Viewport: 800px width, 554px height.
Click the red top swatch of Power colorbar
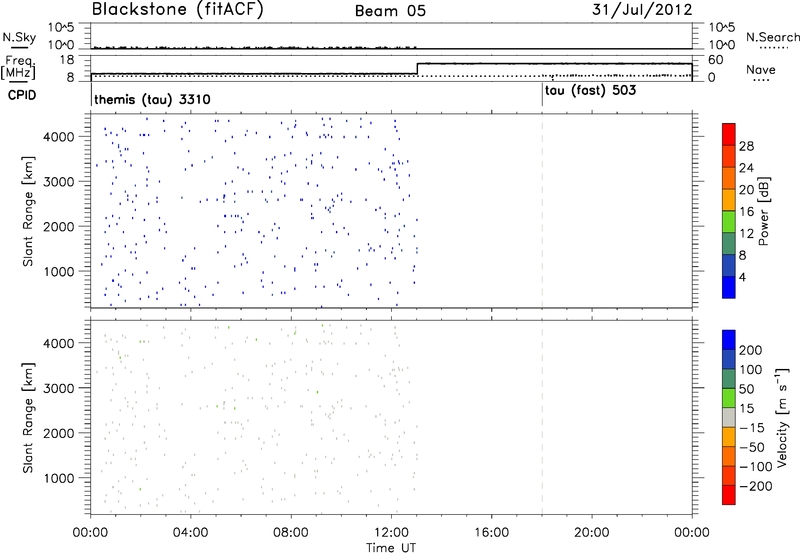(x=729, y=134)
